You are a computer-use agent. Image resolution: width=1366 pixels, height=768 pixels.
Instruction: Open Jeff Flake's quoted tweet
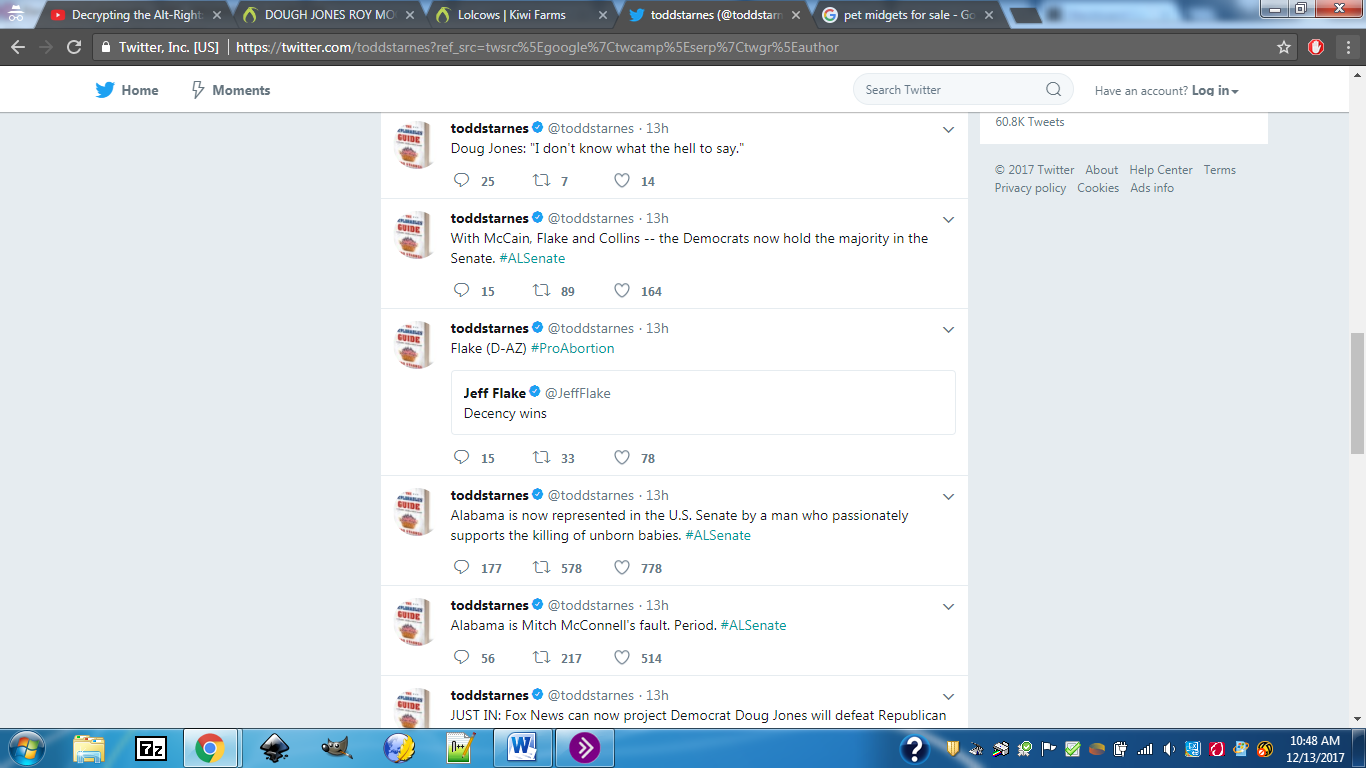coord(703,402)
